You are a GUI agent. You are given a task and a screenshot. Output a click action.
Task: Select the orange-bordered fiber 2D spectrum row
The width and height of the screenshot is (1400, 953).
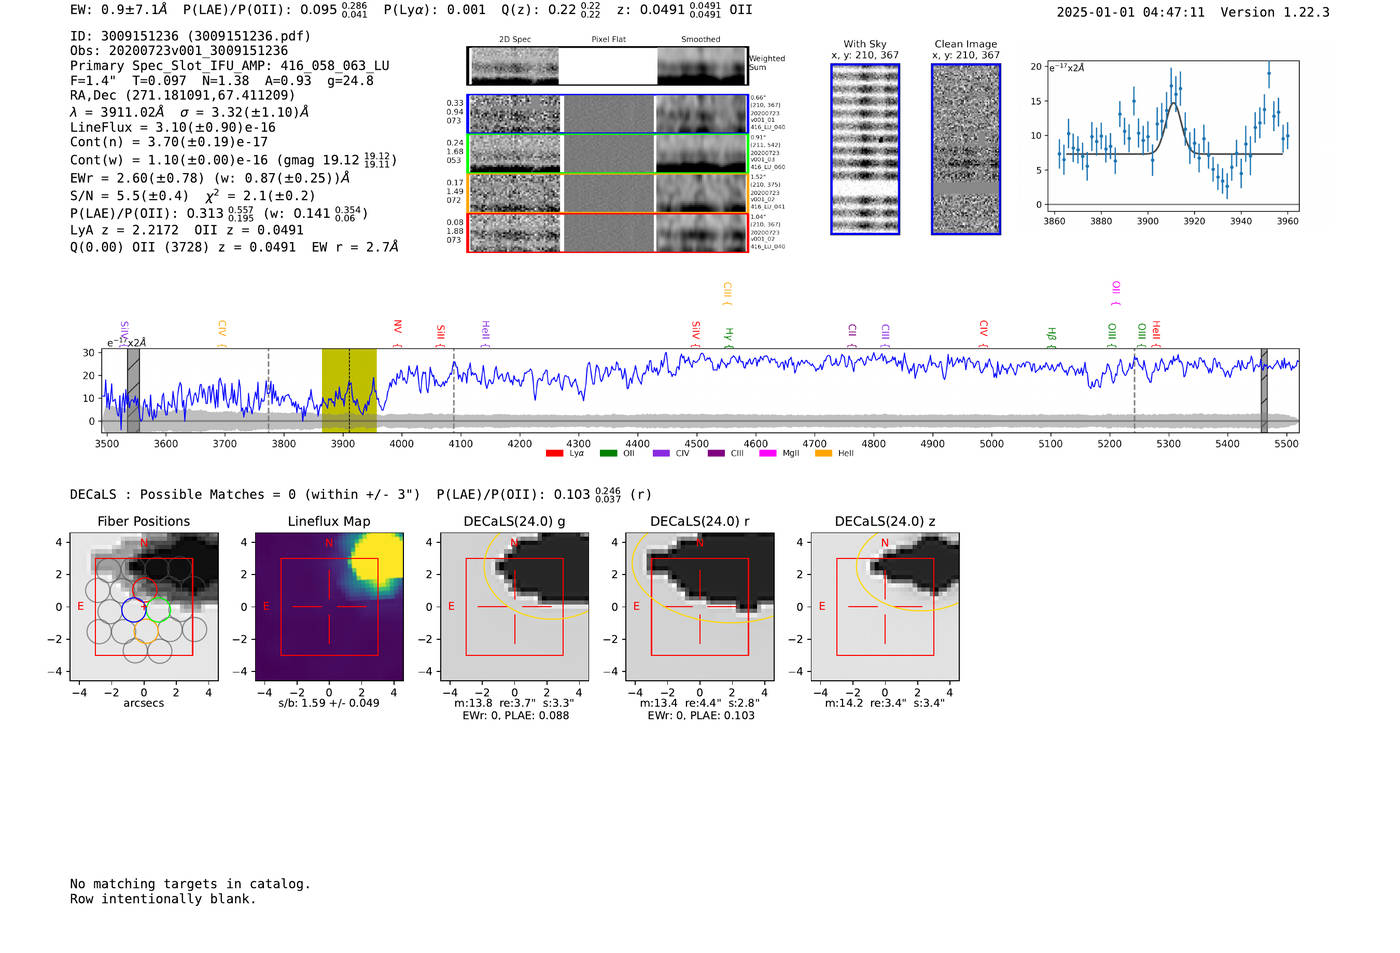pos(608,193)
